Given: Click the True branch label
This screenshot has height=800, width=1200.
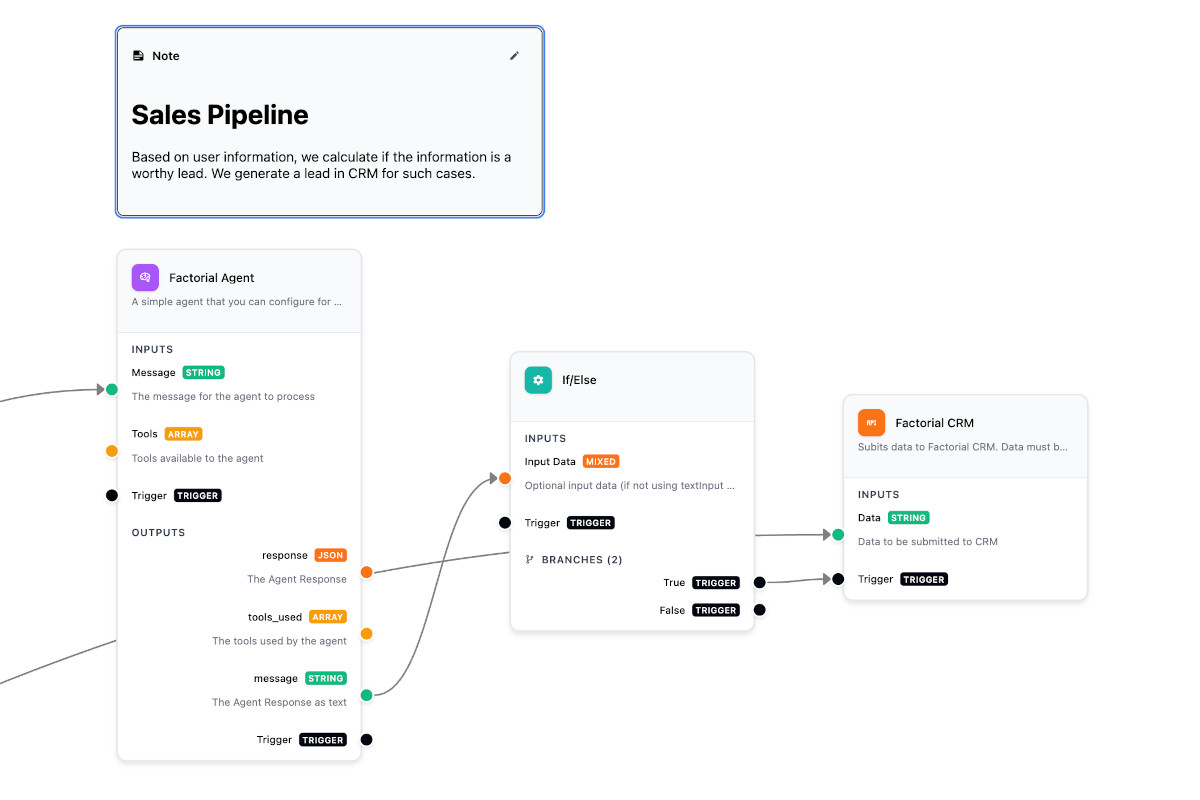Looking at the screenshot, I should [674, 582].
